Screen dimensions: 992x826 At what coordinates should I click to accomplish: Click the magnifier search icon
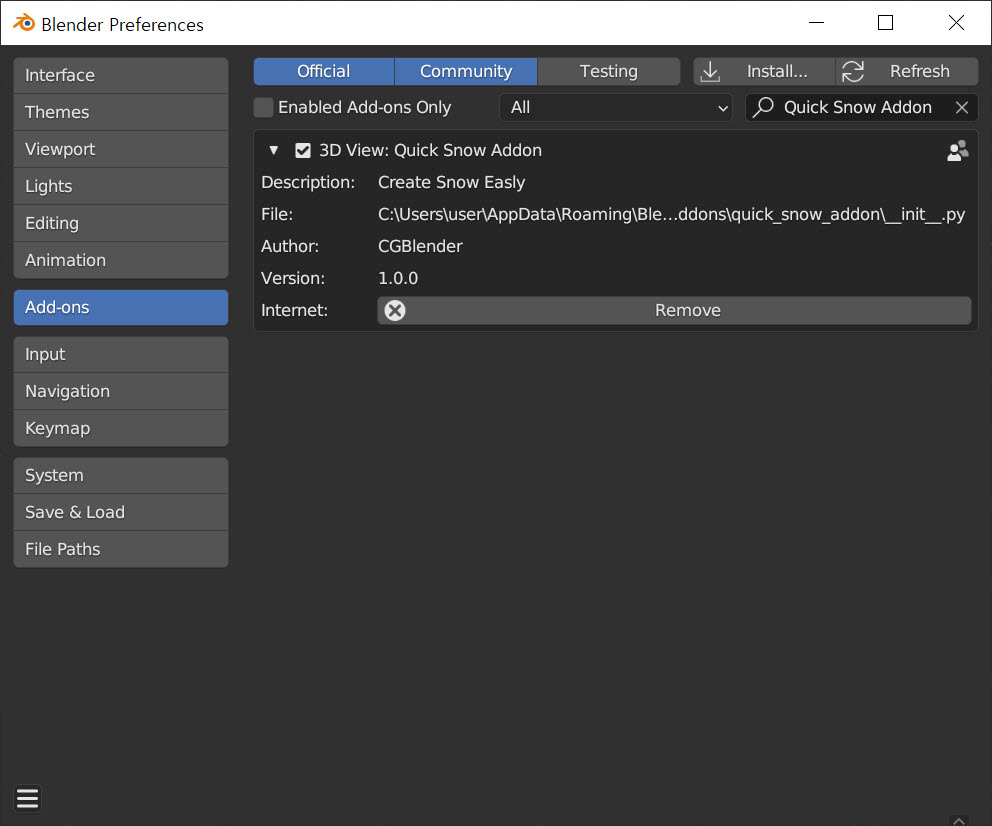pos(764,107)
